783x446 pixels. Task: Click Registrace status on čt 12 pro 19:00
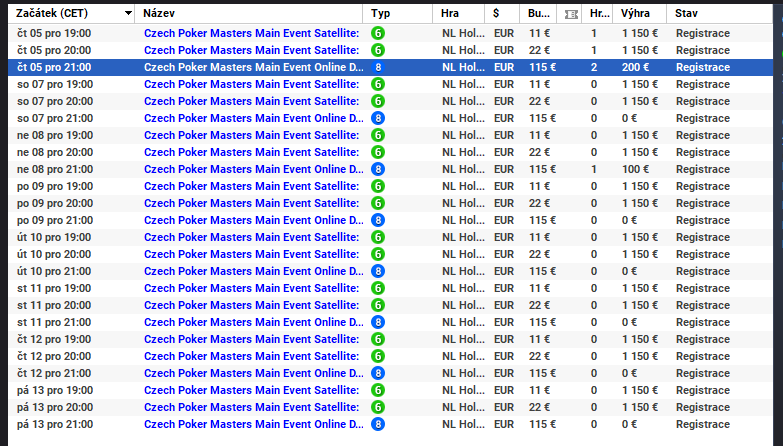[x=703, y=339]
